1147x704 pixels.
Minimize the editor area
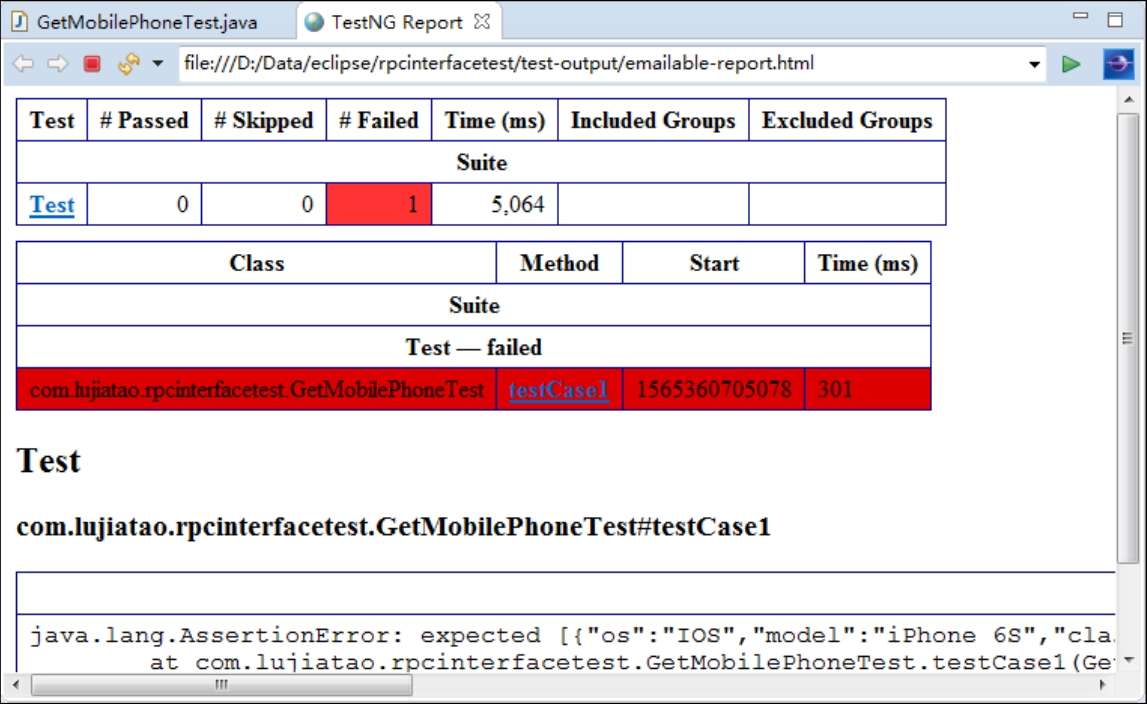[1080, 16]
